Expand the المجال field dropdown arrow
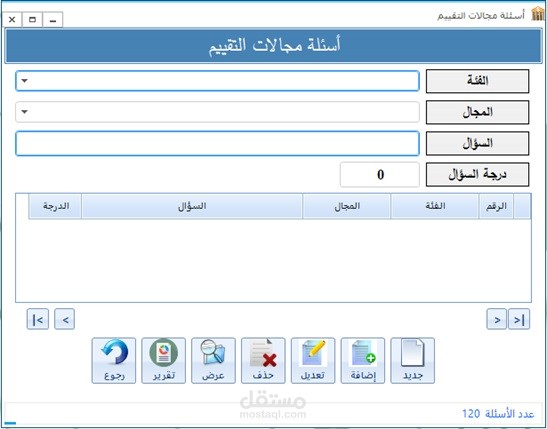 click(x=24, y=112)
